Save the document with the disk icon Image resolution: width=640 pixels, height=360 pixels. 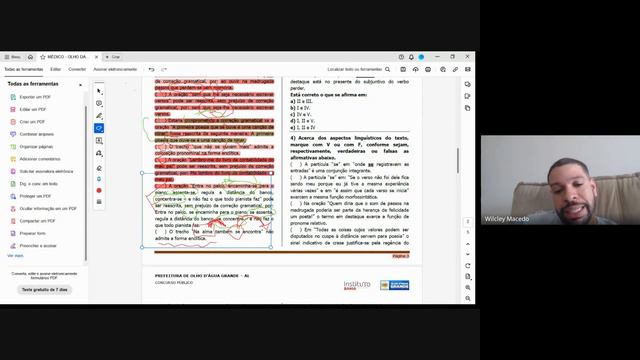[403, 69]
